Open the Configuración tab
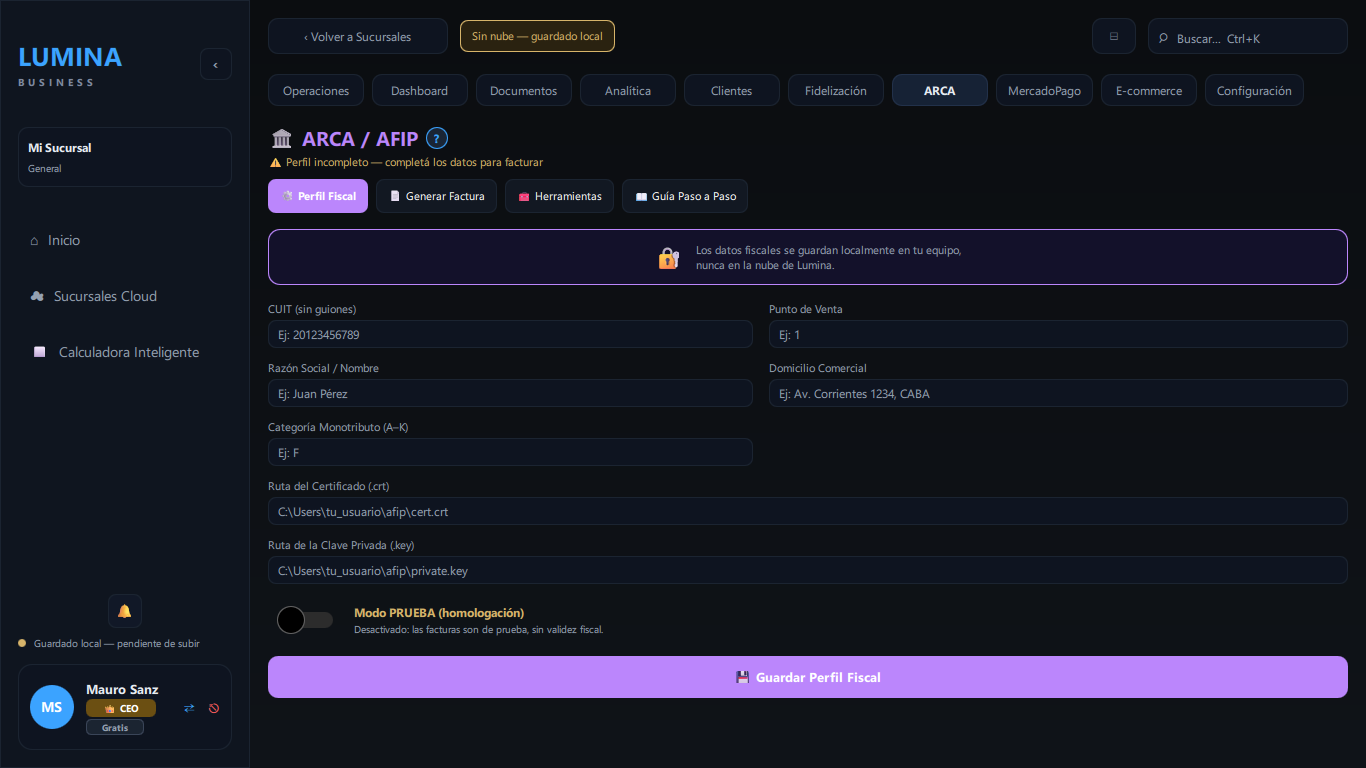 pyautogui.click(x=1254, y=90)
